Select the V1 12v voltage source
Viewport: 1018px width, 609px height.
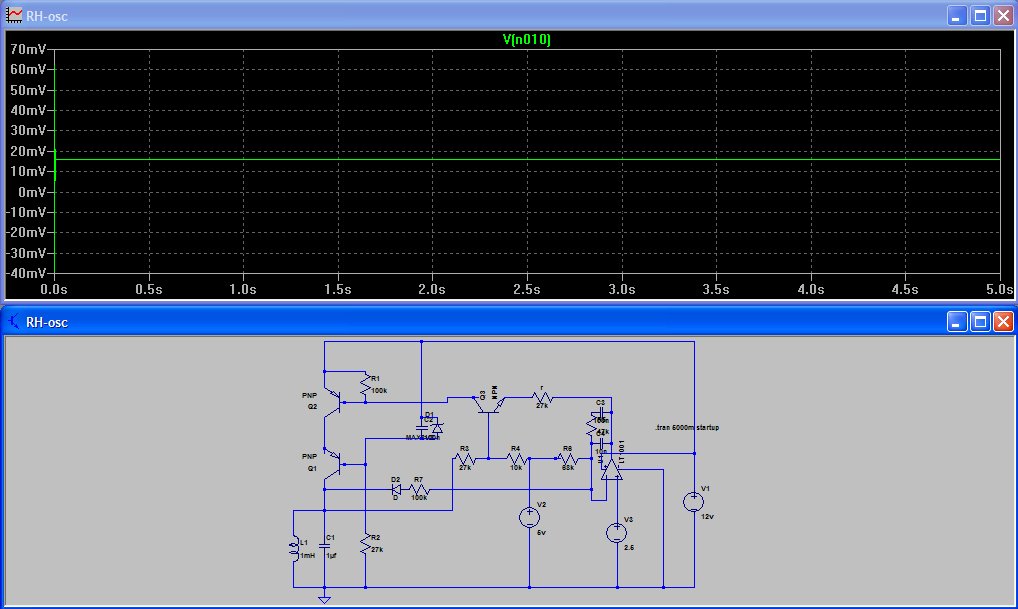[x=693, y=501]
